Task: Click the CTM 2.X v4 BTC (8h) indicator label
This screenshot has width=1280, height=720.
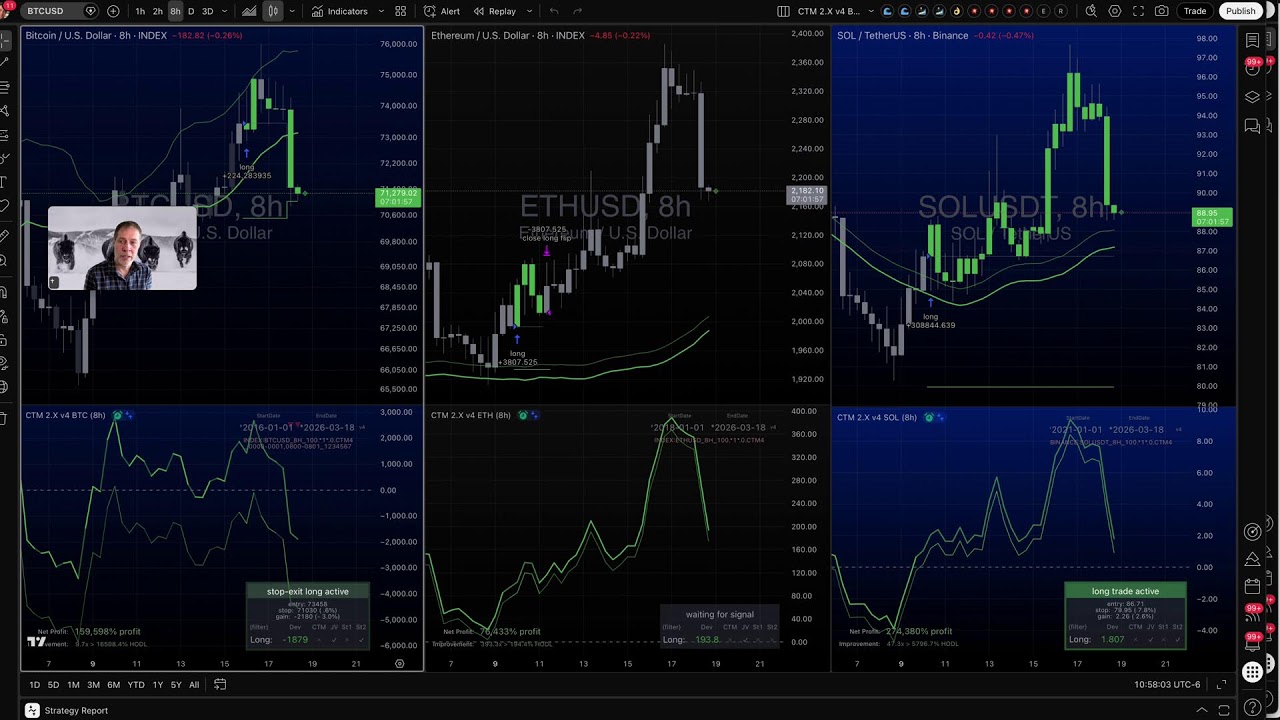Action: (x=65, y=415)
